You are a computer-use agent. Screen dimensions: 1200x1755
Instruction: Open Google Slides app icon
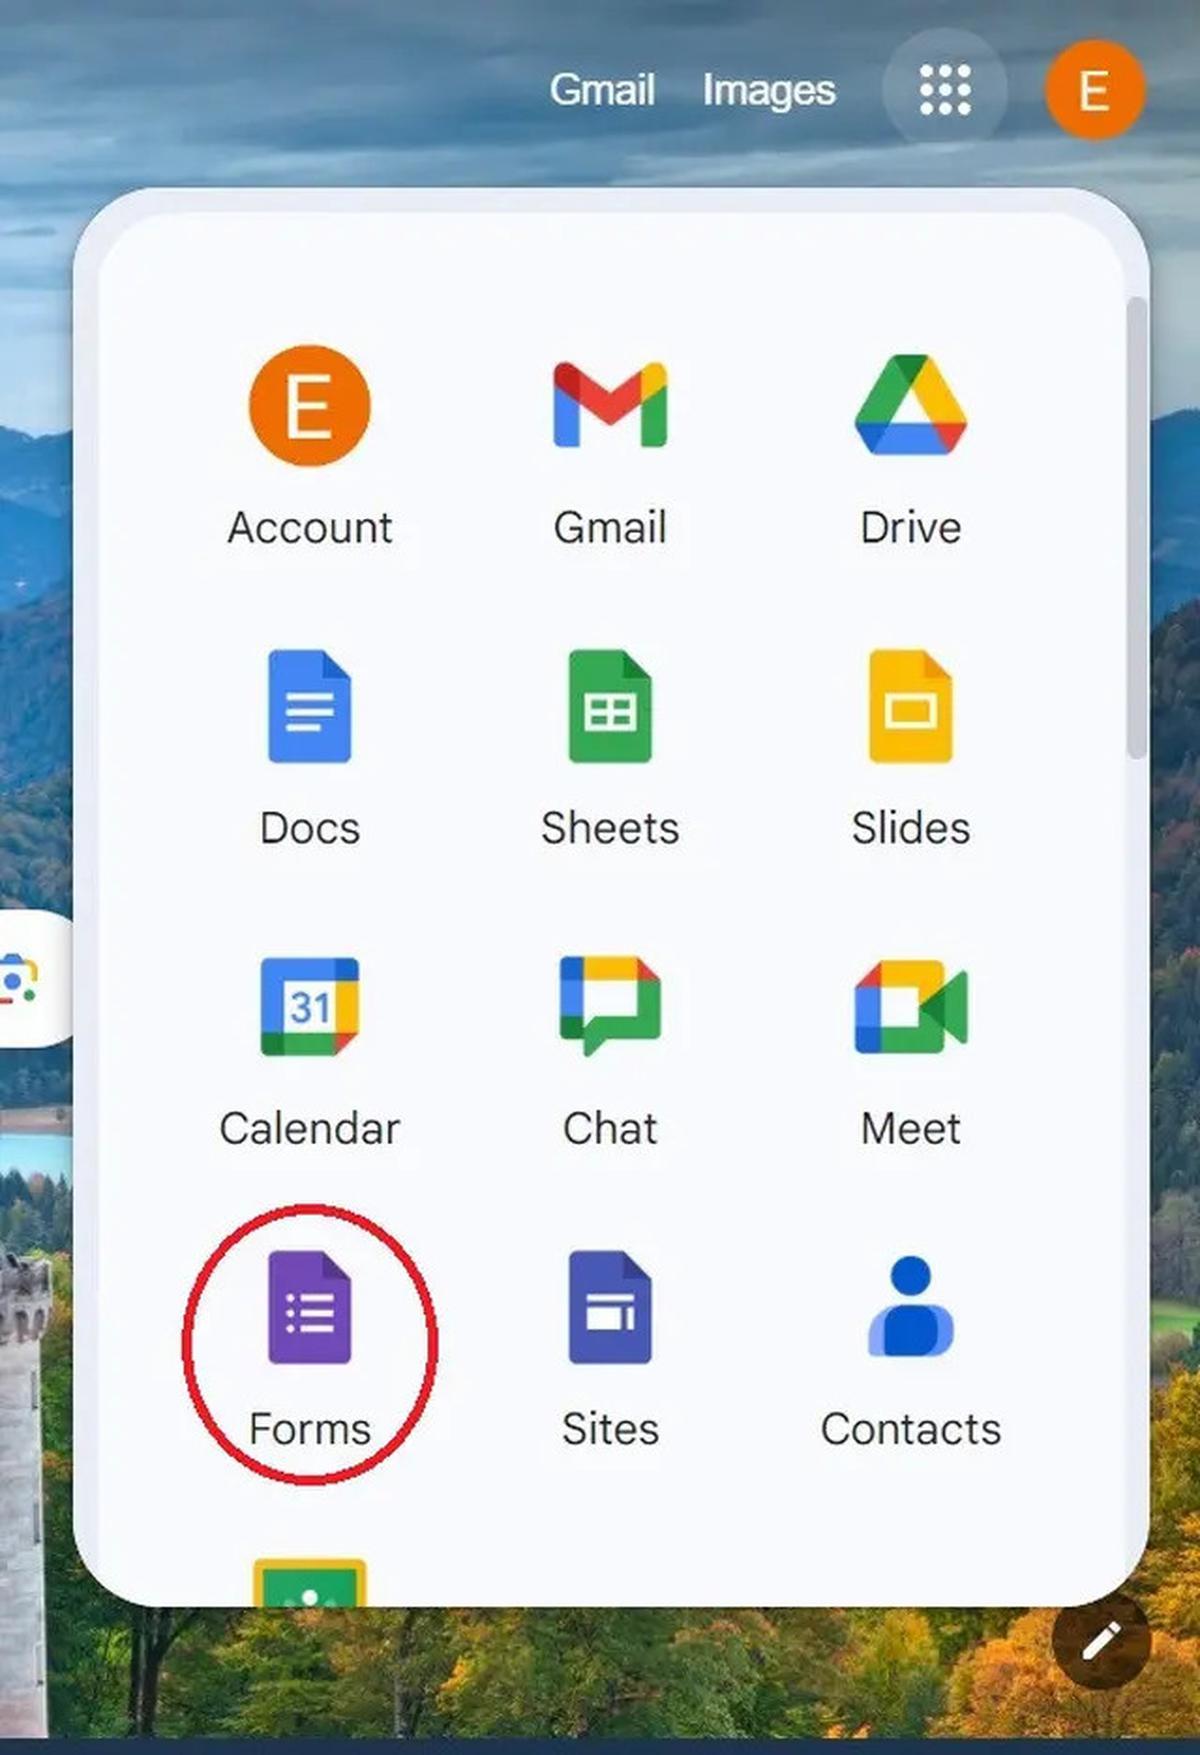pyautogui.click(x=910, y=706)
